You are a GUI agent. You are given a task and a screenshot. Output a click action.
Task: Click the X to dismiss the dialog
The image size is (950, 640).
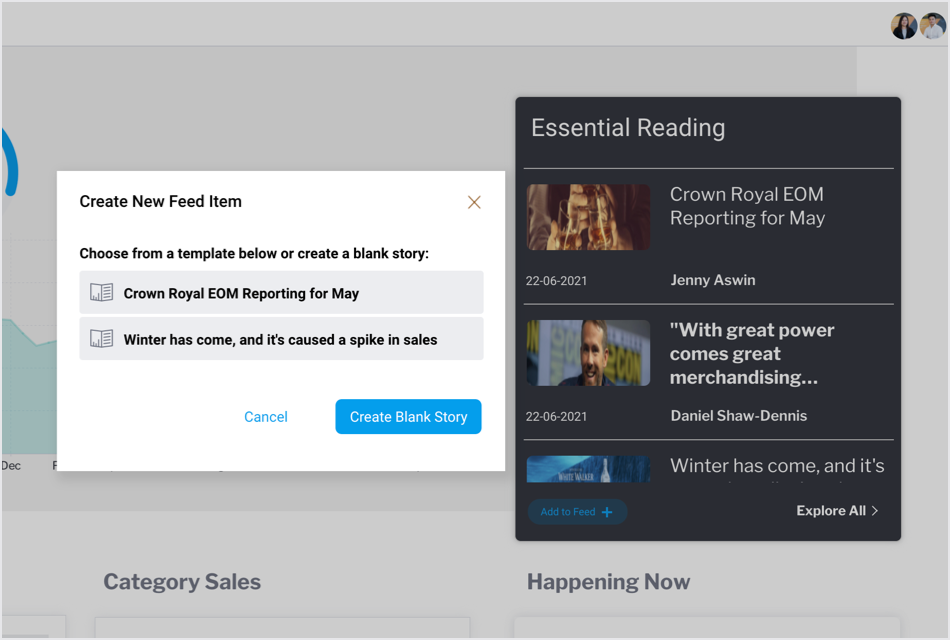pyautogui.click(x=474, y=201)
